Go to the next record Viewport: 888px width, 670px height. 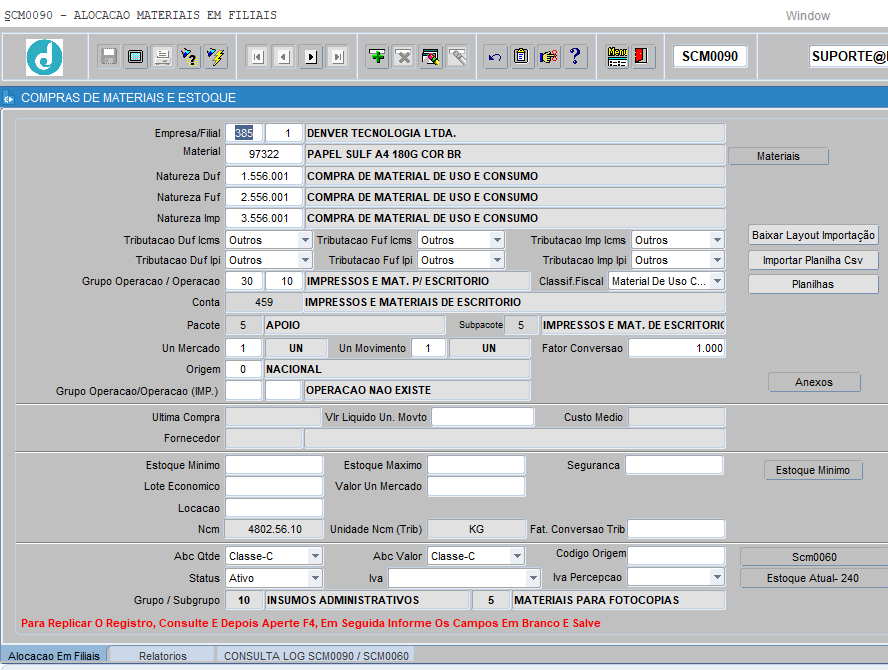[311, 57]
